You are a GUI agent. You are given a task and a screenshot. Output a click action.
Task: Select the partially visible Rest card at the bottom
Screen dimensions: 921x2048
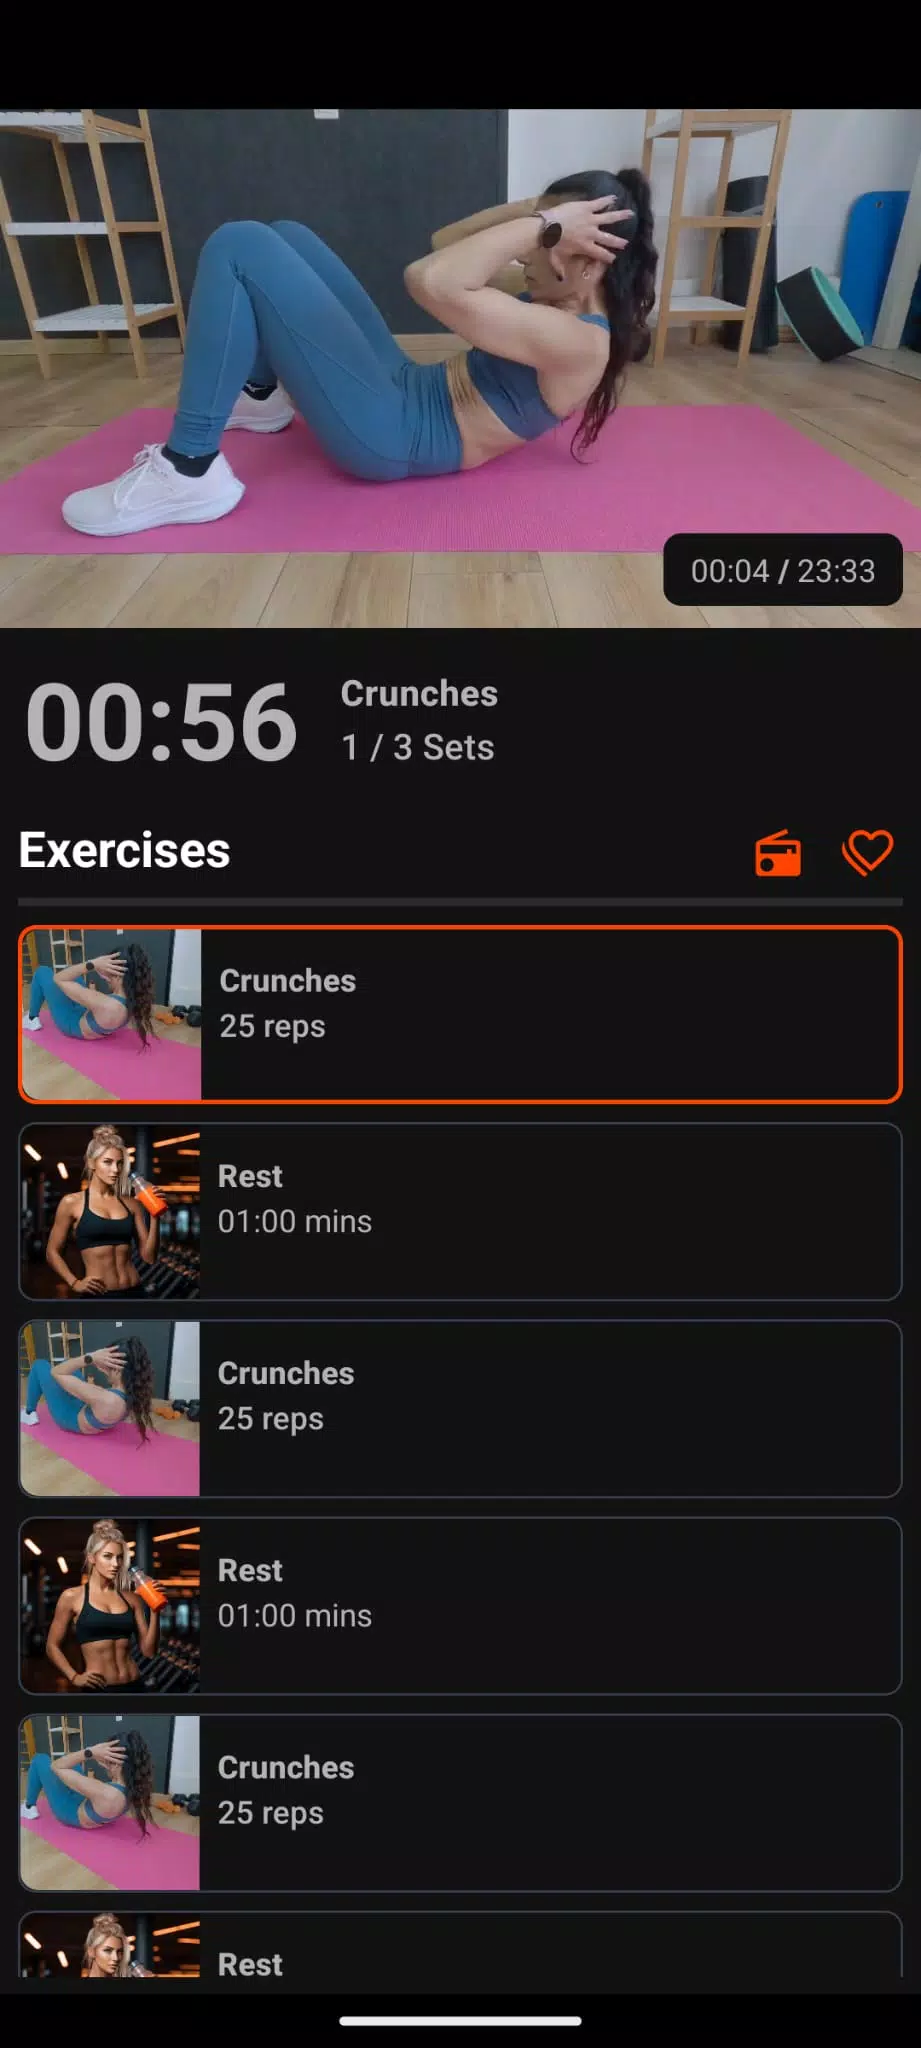(x=460, y=1944)
